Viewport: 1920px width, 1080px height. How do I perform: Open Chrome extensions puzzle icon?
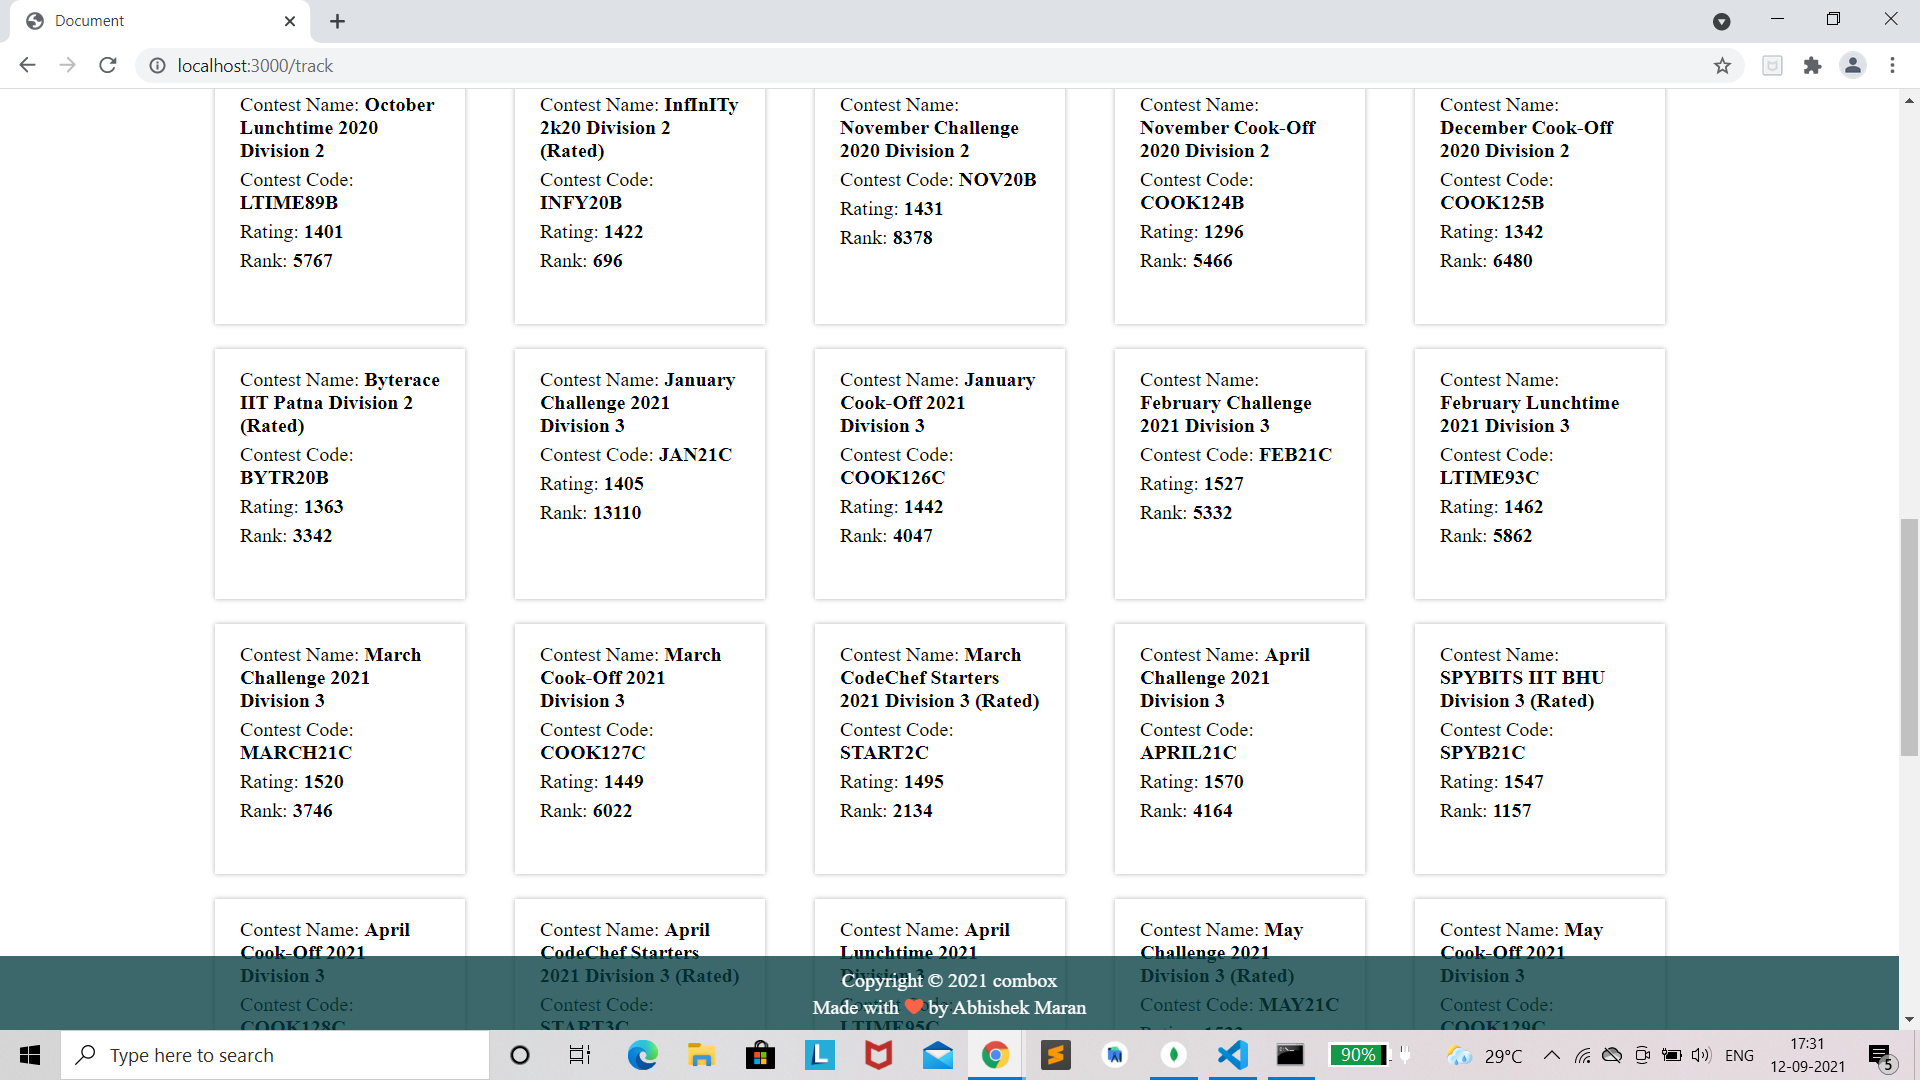click(x=1812, y=65)
